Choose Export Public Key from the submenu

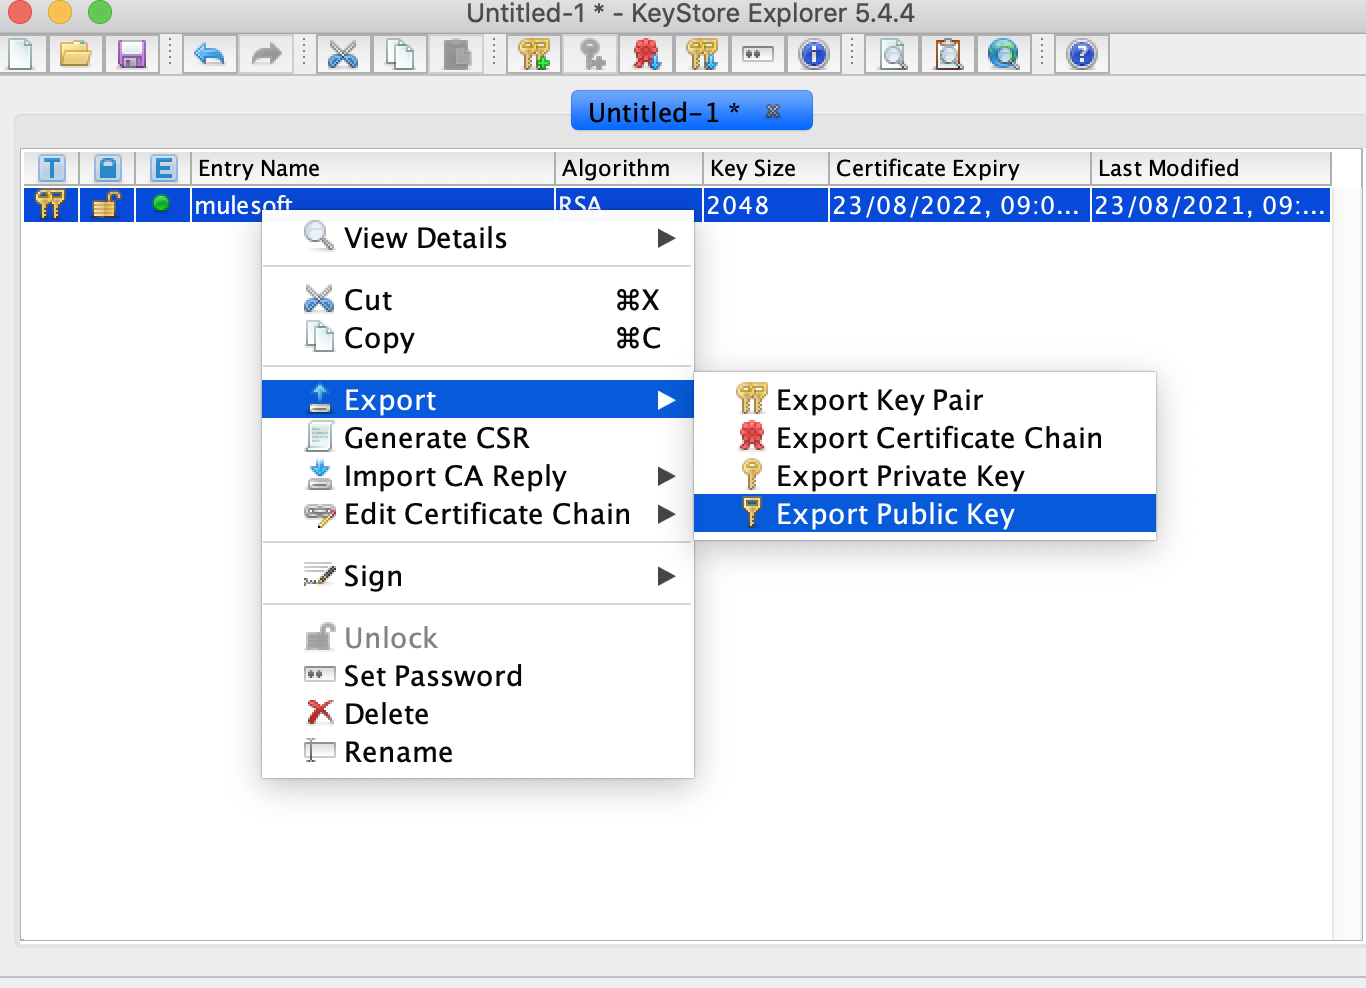click(895, 514)
